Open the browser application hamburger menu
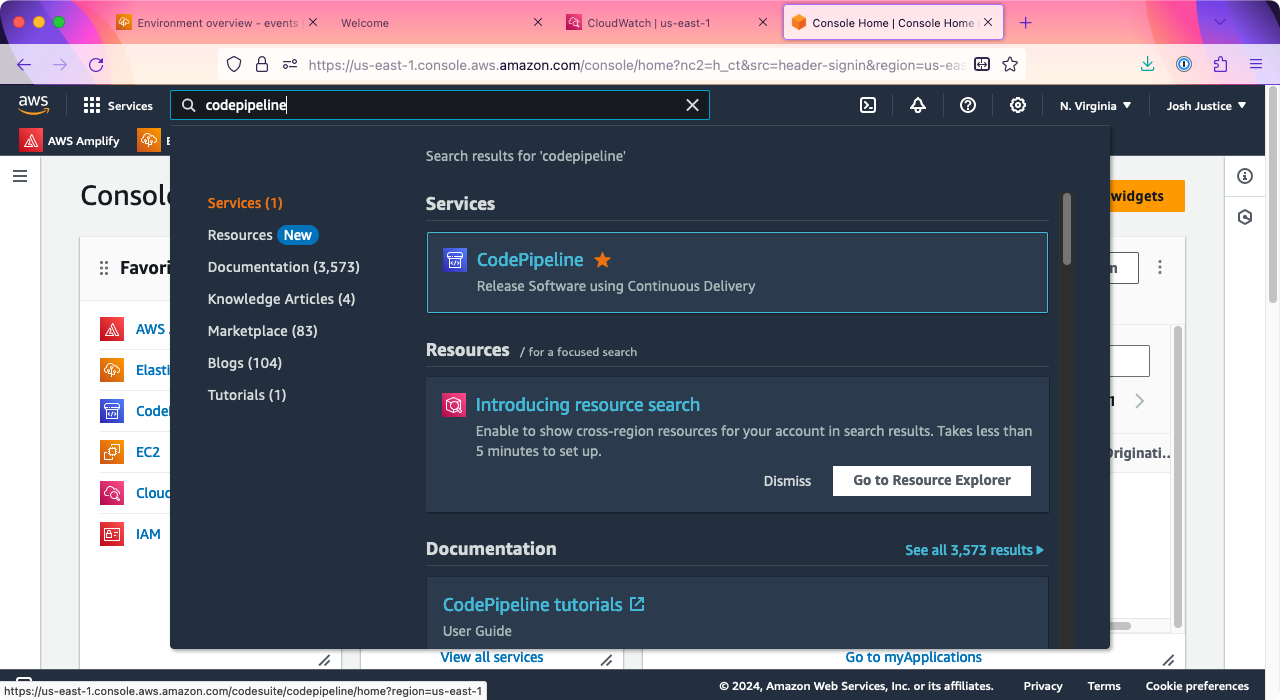 tap(1256, 64)
